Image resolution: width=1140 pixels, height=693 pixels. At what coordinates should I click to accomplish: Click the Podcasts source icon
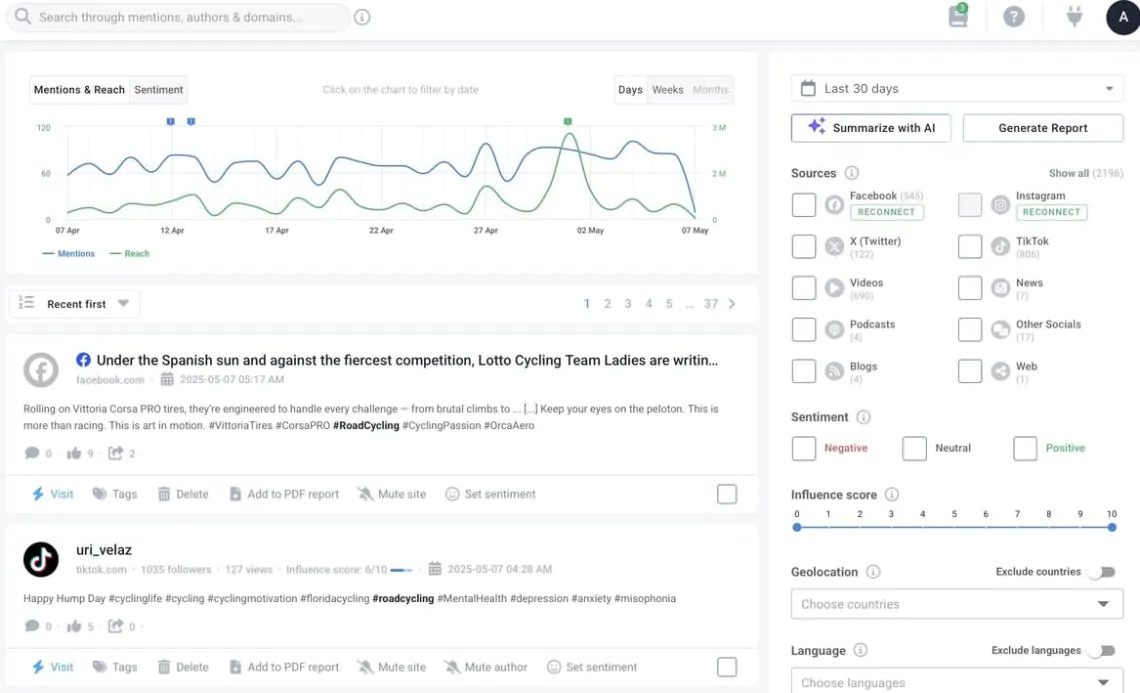click(834, 329)
